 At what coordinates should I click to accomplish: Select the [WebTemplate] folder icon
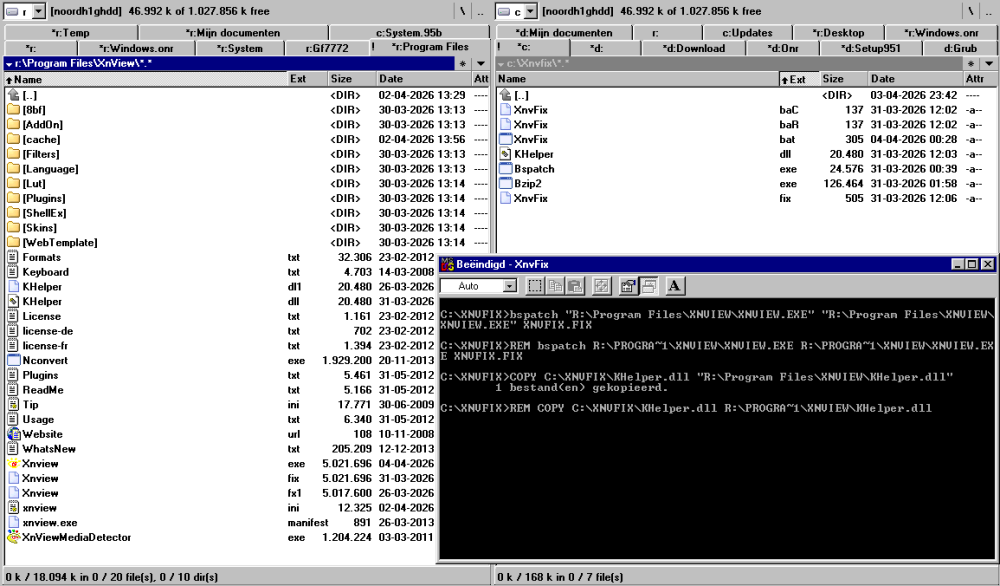click(13, 242)
